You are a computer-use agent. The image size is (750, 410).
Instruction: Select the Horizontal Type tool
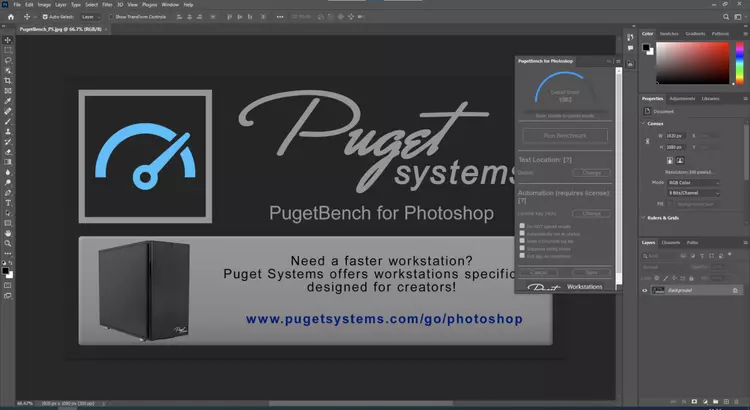tap(8, 203)
